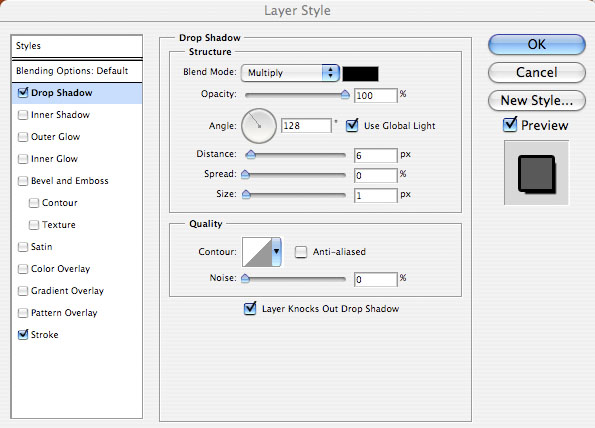Image resolution: width=595 pixels, height=428 pixels.
Task: Open the Stroke settings item
Action: pyautogui.click(x=44, y=335)
